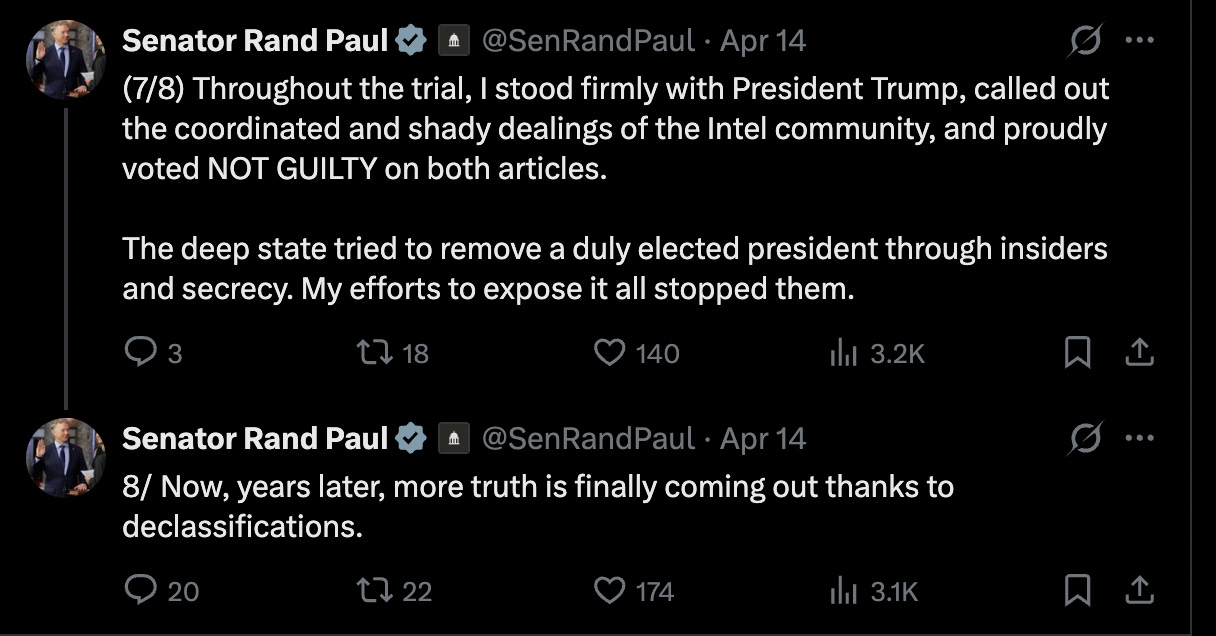1216x636 pixels.
Task: Reply to the 7/8 trial tweet
Action: click(138, 352)
